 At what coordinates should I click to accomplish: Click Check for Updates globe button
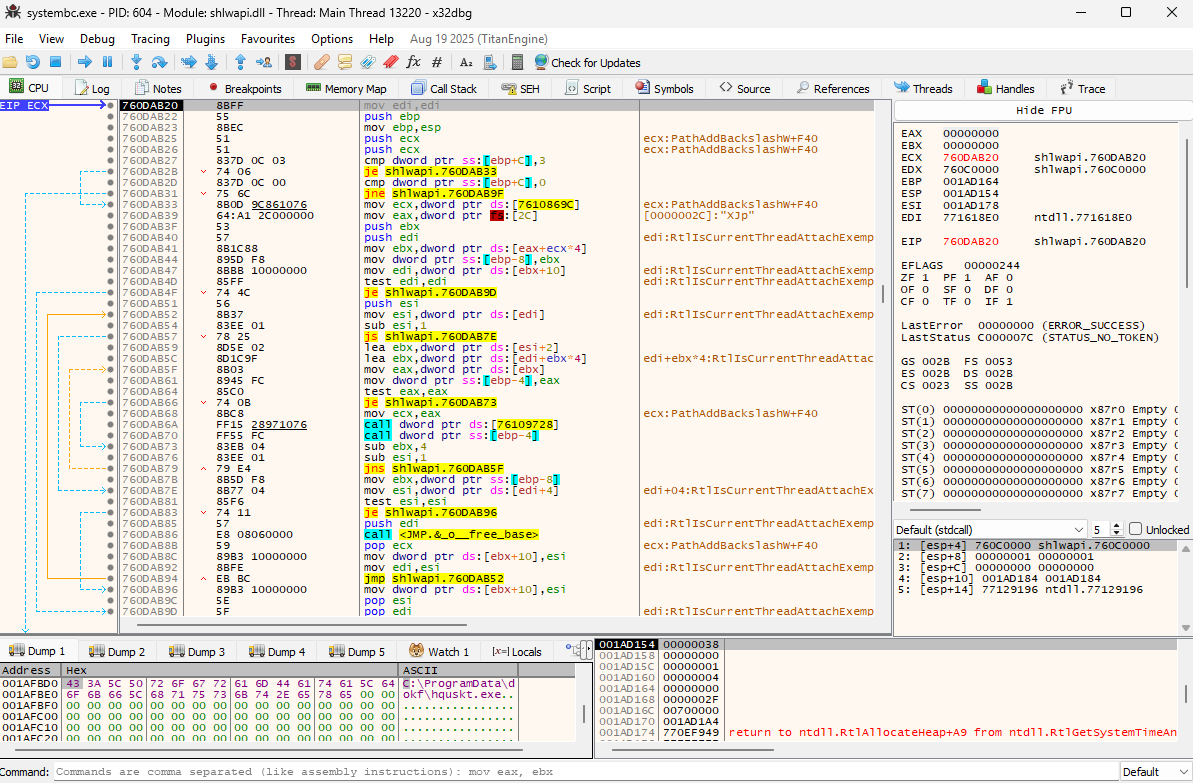587,62
